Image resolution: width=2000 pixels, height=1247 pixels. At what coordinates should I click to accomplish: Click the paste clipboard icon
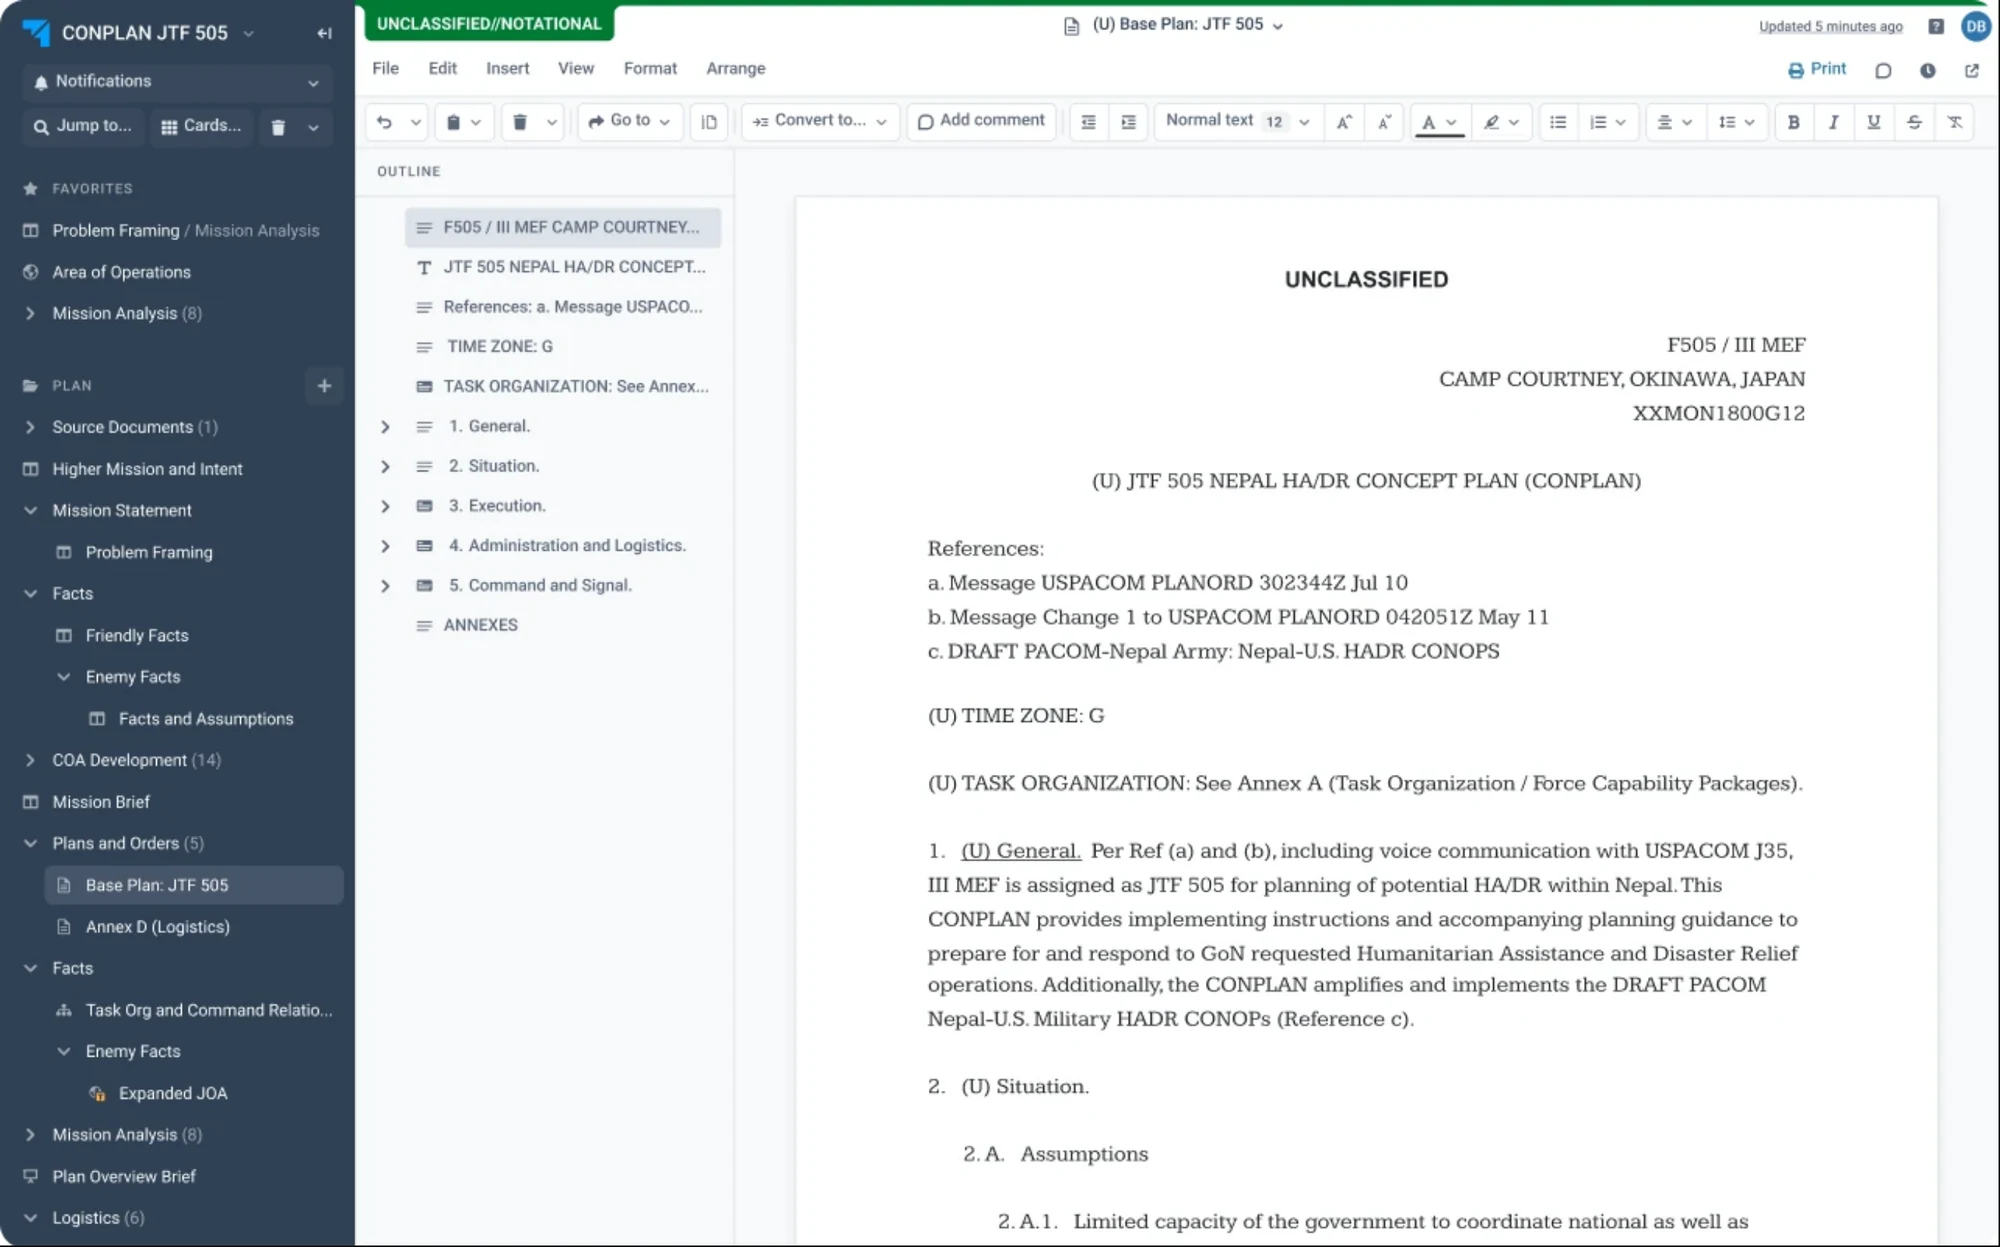pyautogui.click(x=453, y=122)
